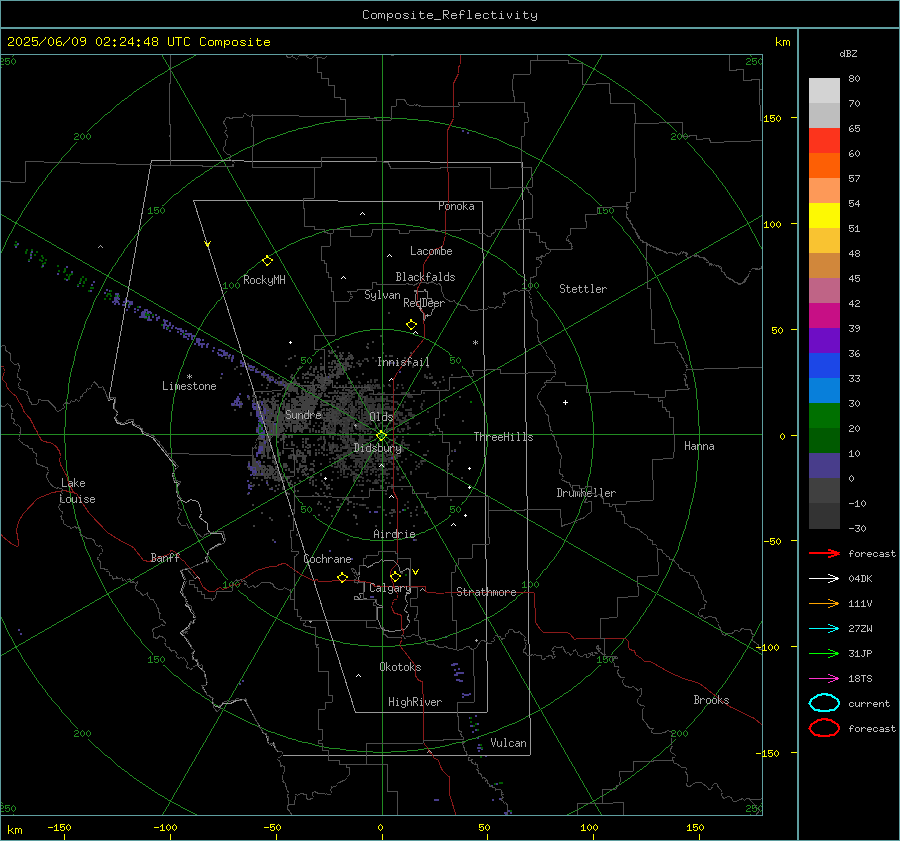Click the RockyMH label
This screenshot has width=900, height=841.
pyautogui.click(x=264, y=280)
